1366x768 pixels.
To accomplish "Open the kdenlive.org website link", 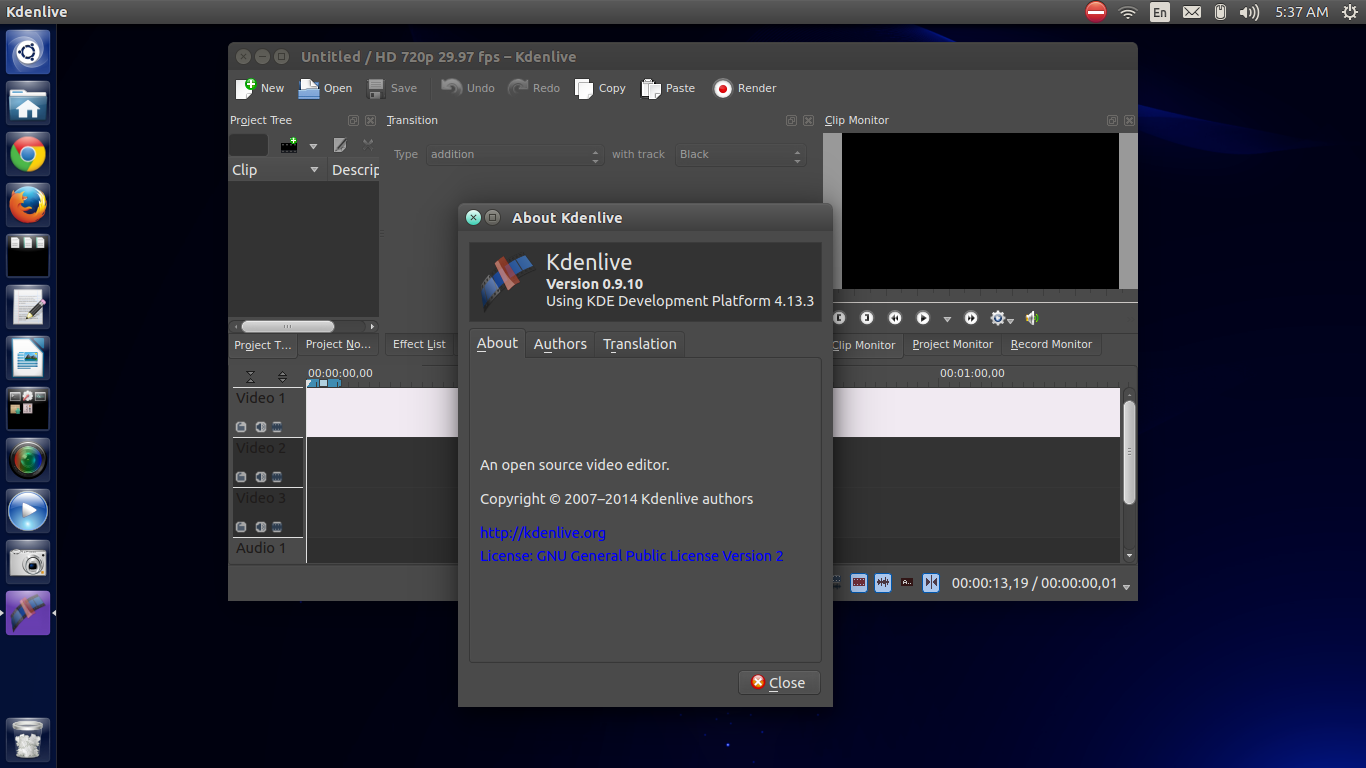I will (x=543, y=533).
